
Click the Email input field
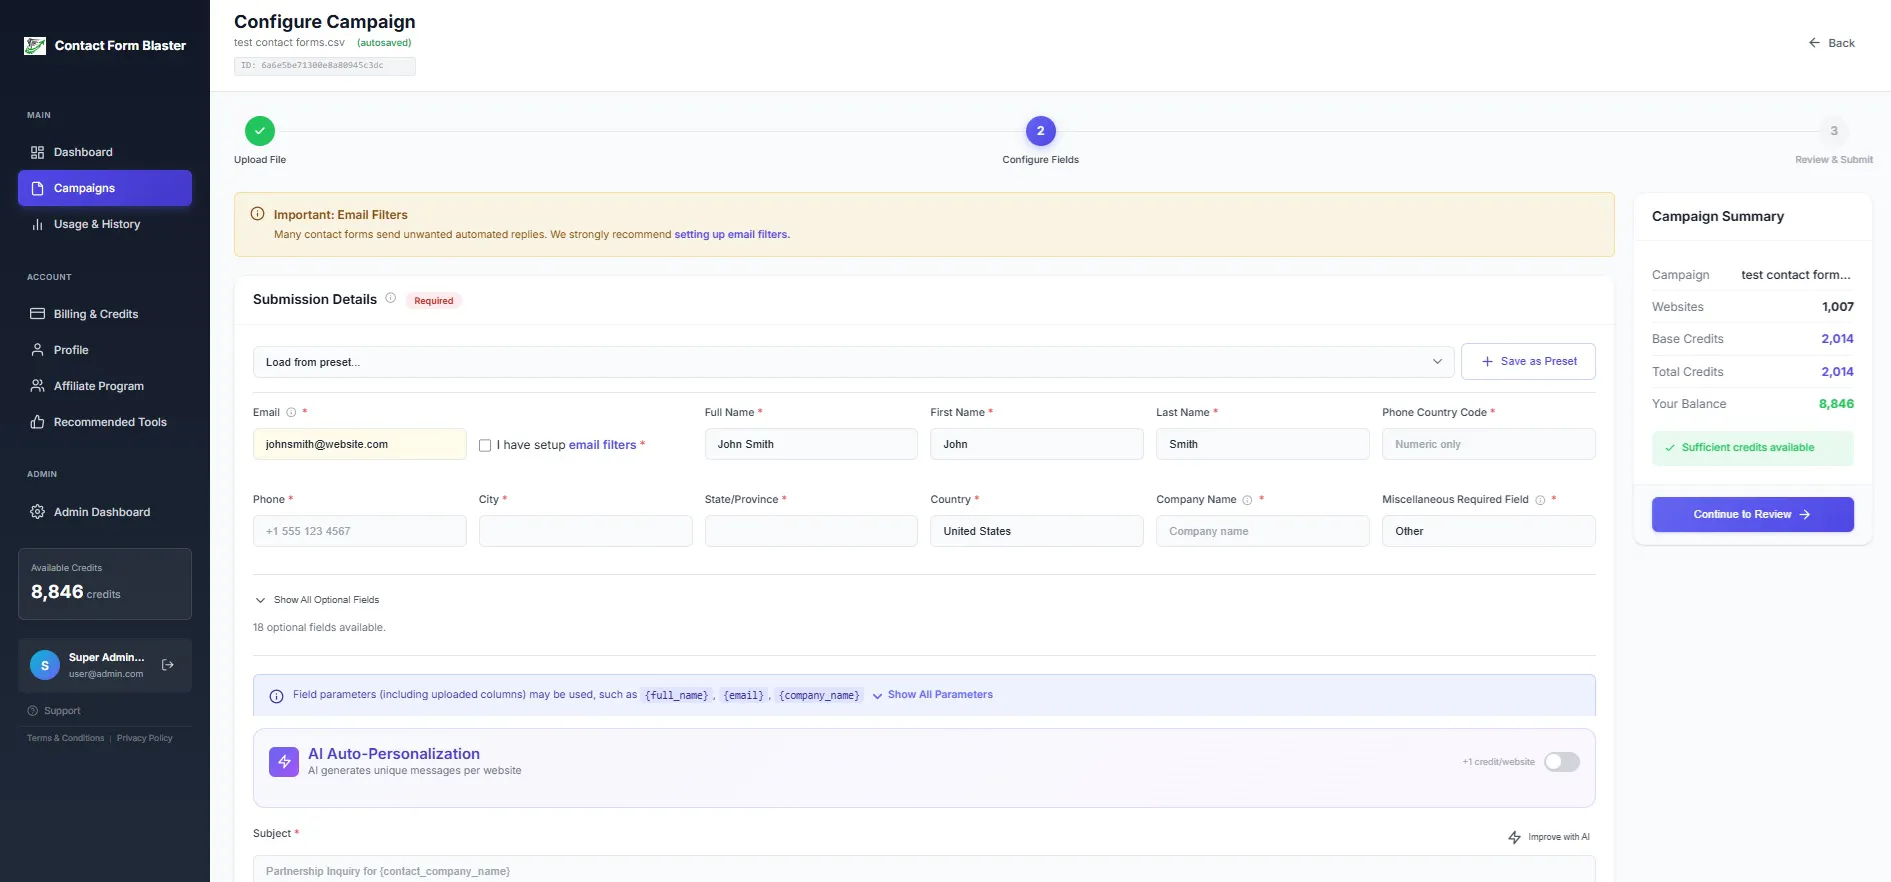coord(359,444)
